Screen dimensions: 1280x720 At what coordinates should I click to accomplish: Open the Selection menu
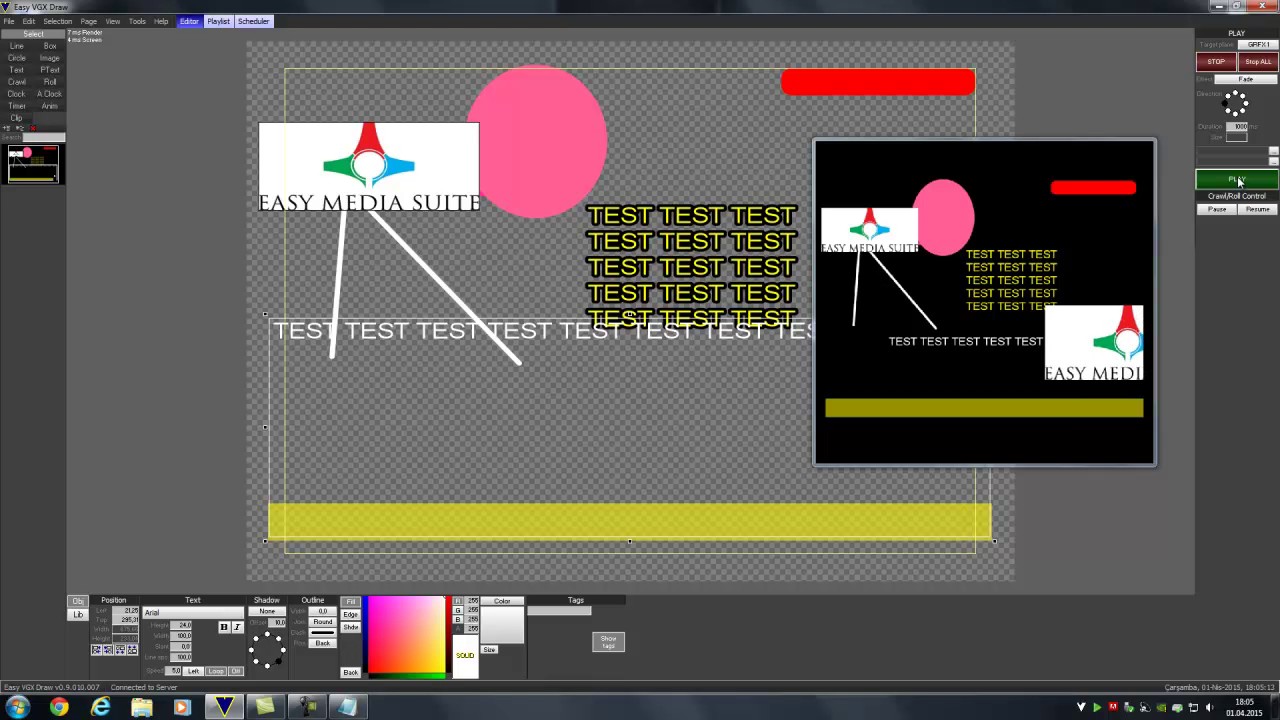pos(57,21)
